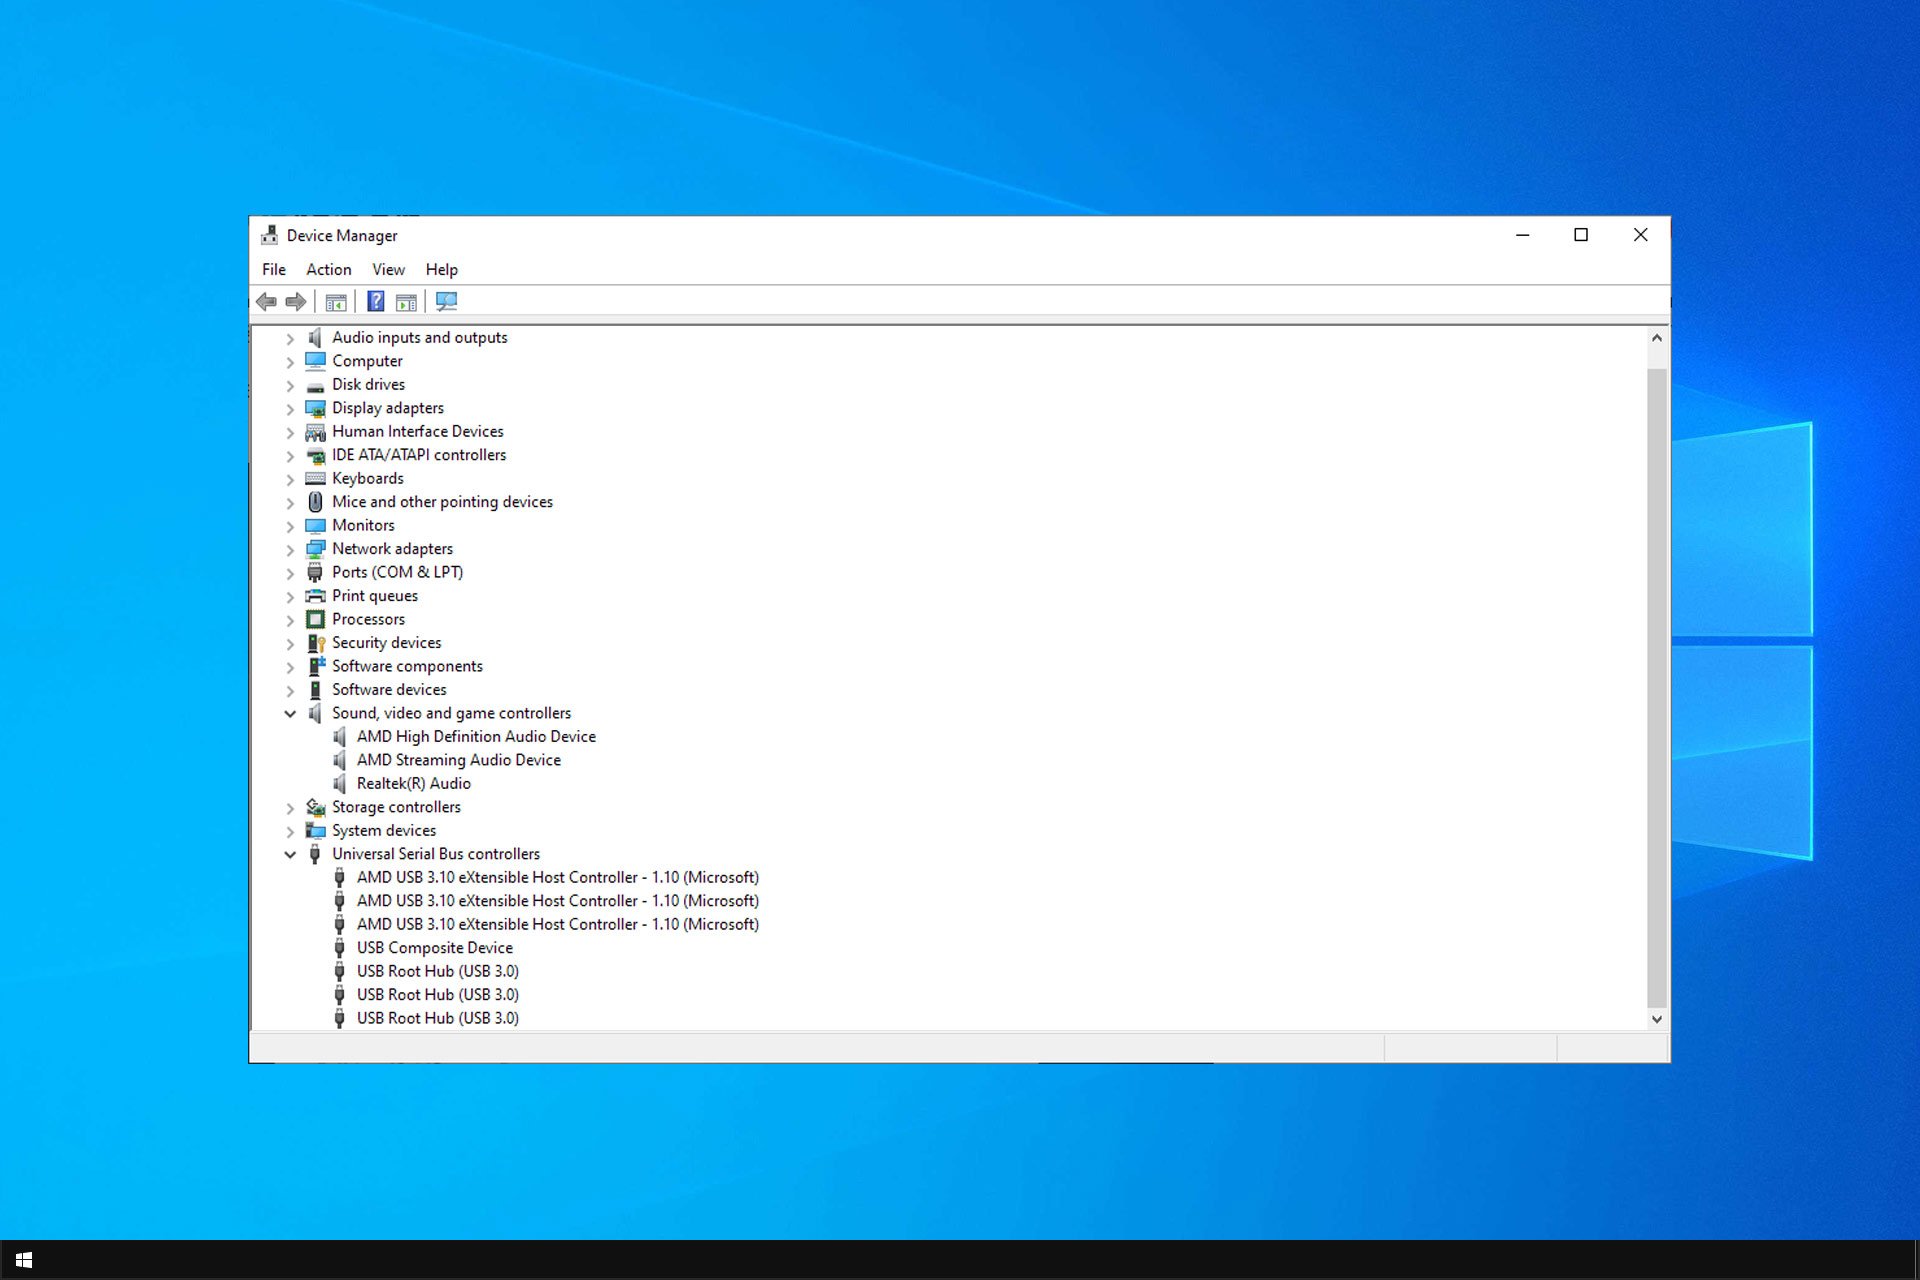Screen dimensions: 1920x1280
Task: Click scrollbar down arrow in device list
Action: [x=1657, y=1019]
